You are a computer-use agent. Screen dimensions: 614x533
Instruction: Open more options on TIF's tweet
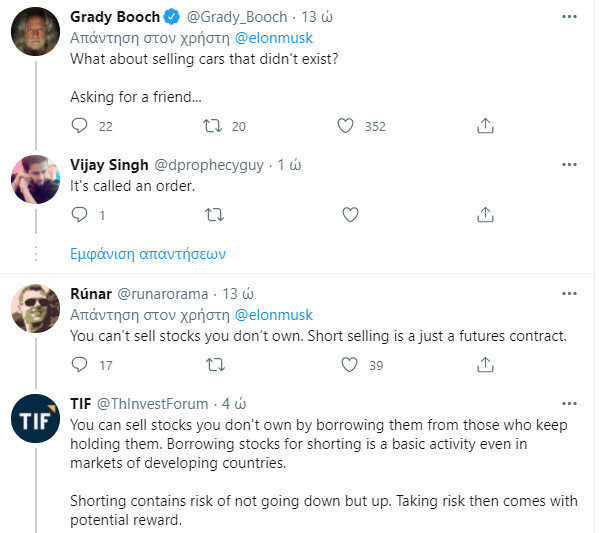click(x=568, y=404)
